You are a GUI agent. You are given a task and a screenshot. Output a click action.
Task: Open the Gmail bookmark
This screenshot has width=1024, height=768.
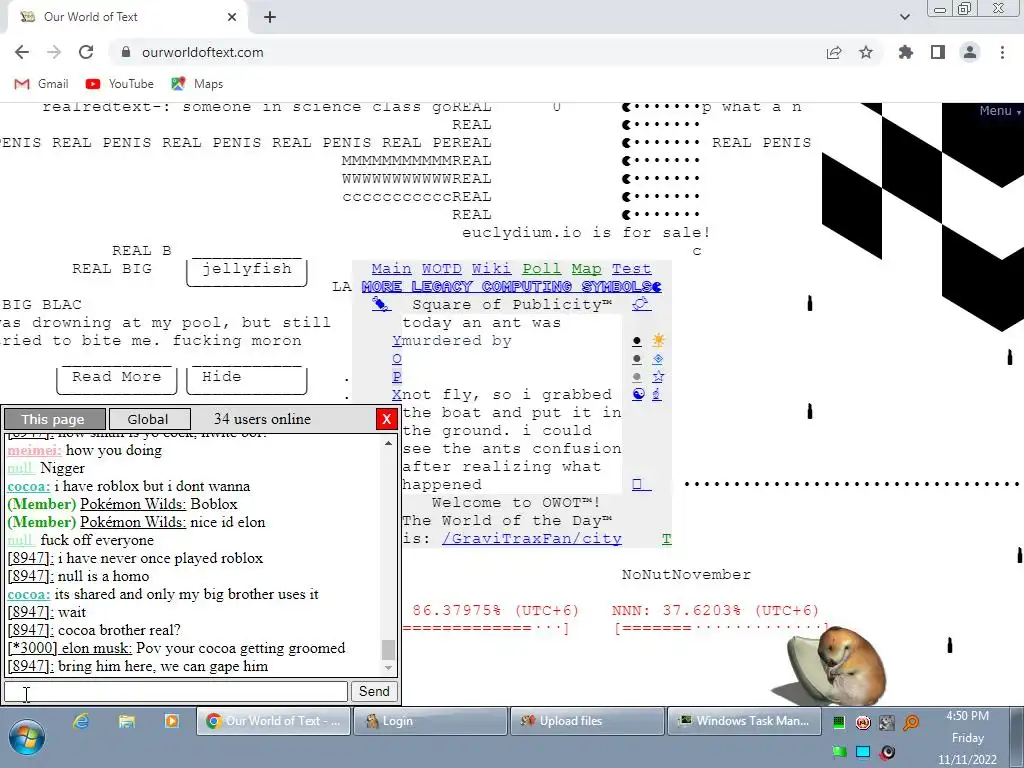41,84
